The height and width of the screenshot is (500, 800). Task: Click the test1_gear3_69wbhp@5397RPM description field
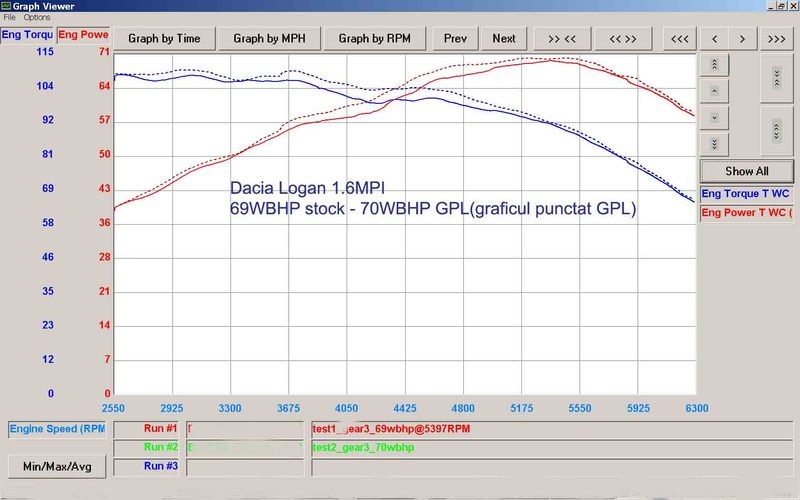pyautogui.click(x=552, y=429)
